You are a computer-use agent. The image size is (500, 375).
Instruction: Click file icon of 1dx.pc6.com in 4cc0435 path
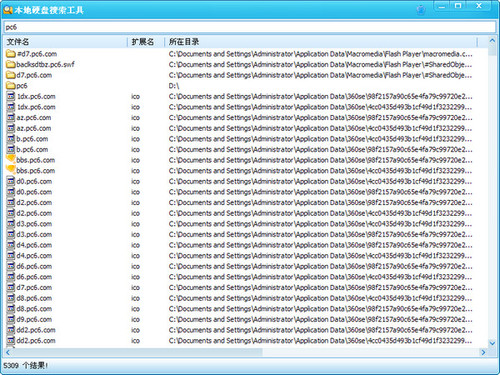(11, 107)
